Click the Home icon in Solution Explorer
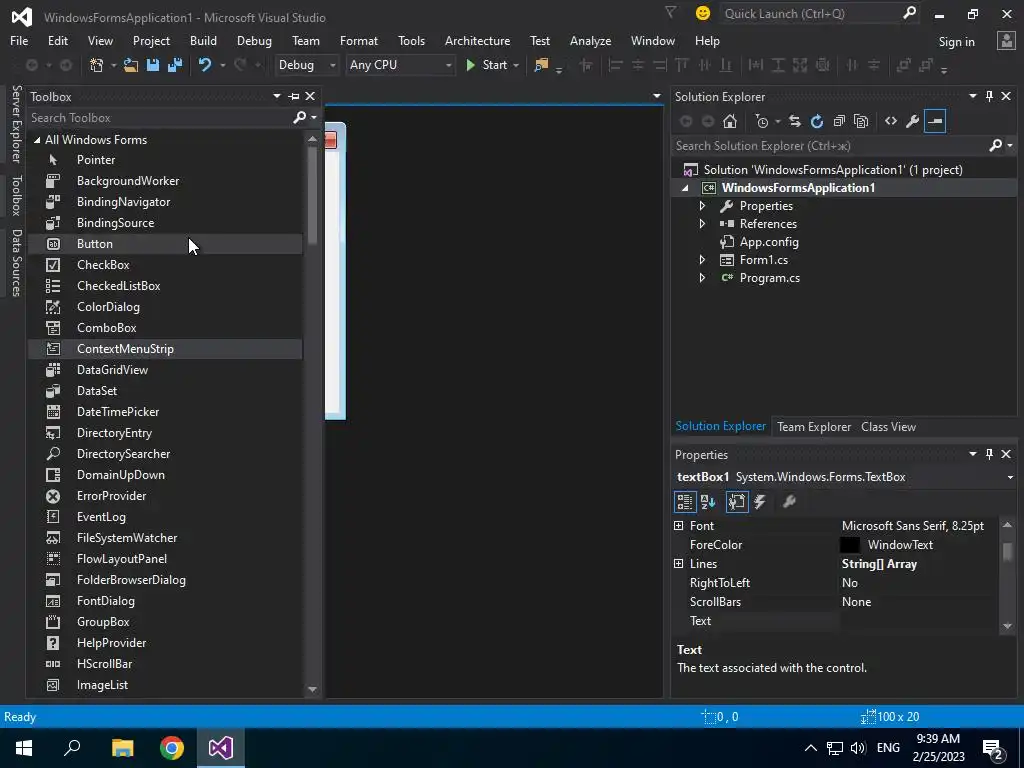This screenshot has height=768, width=1024. tap(730, 121)
